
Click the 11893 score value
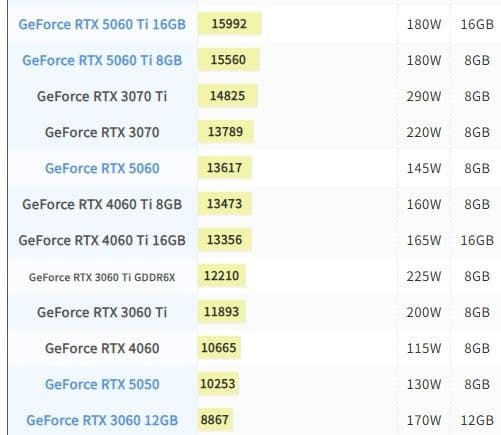(221, 312)
